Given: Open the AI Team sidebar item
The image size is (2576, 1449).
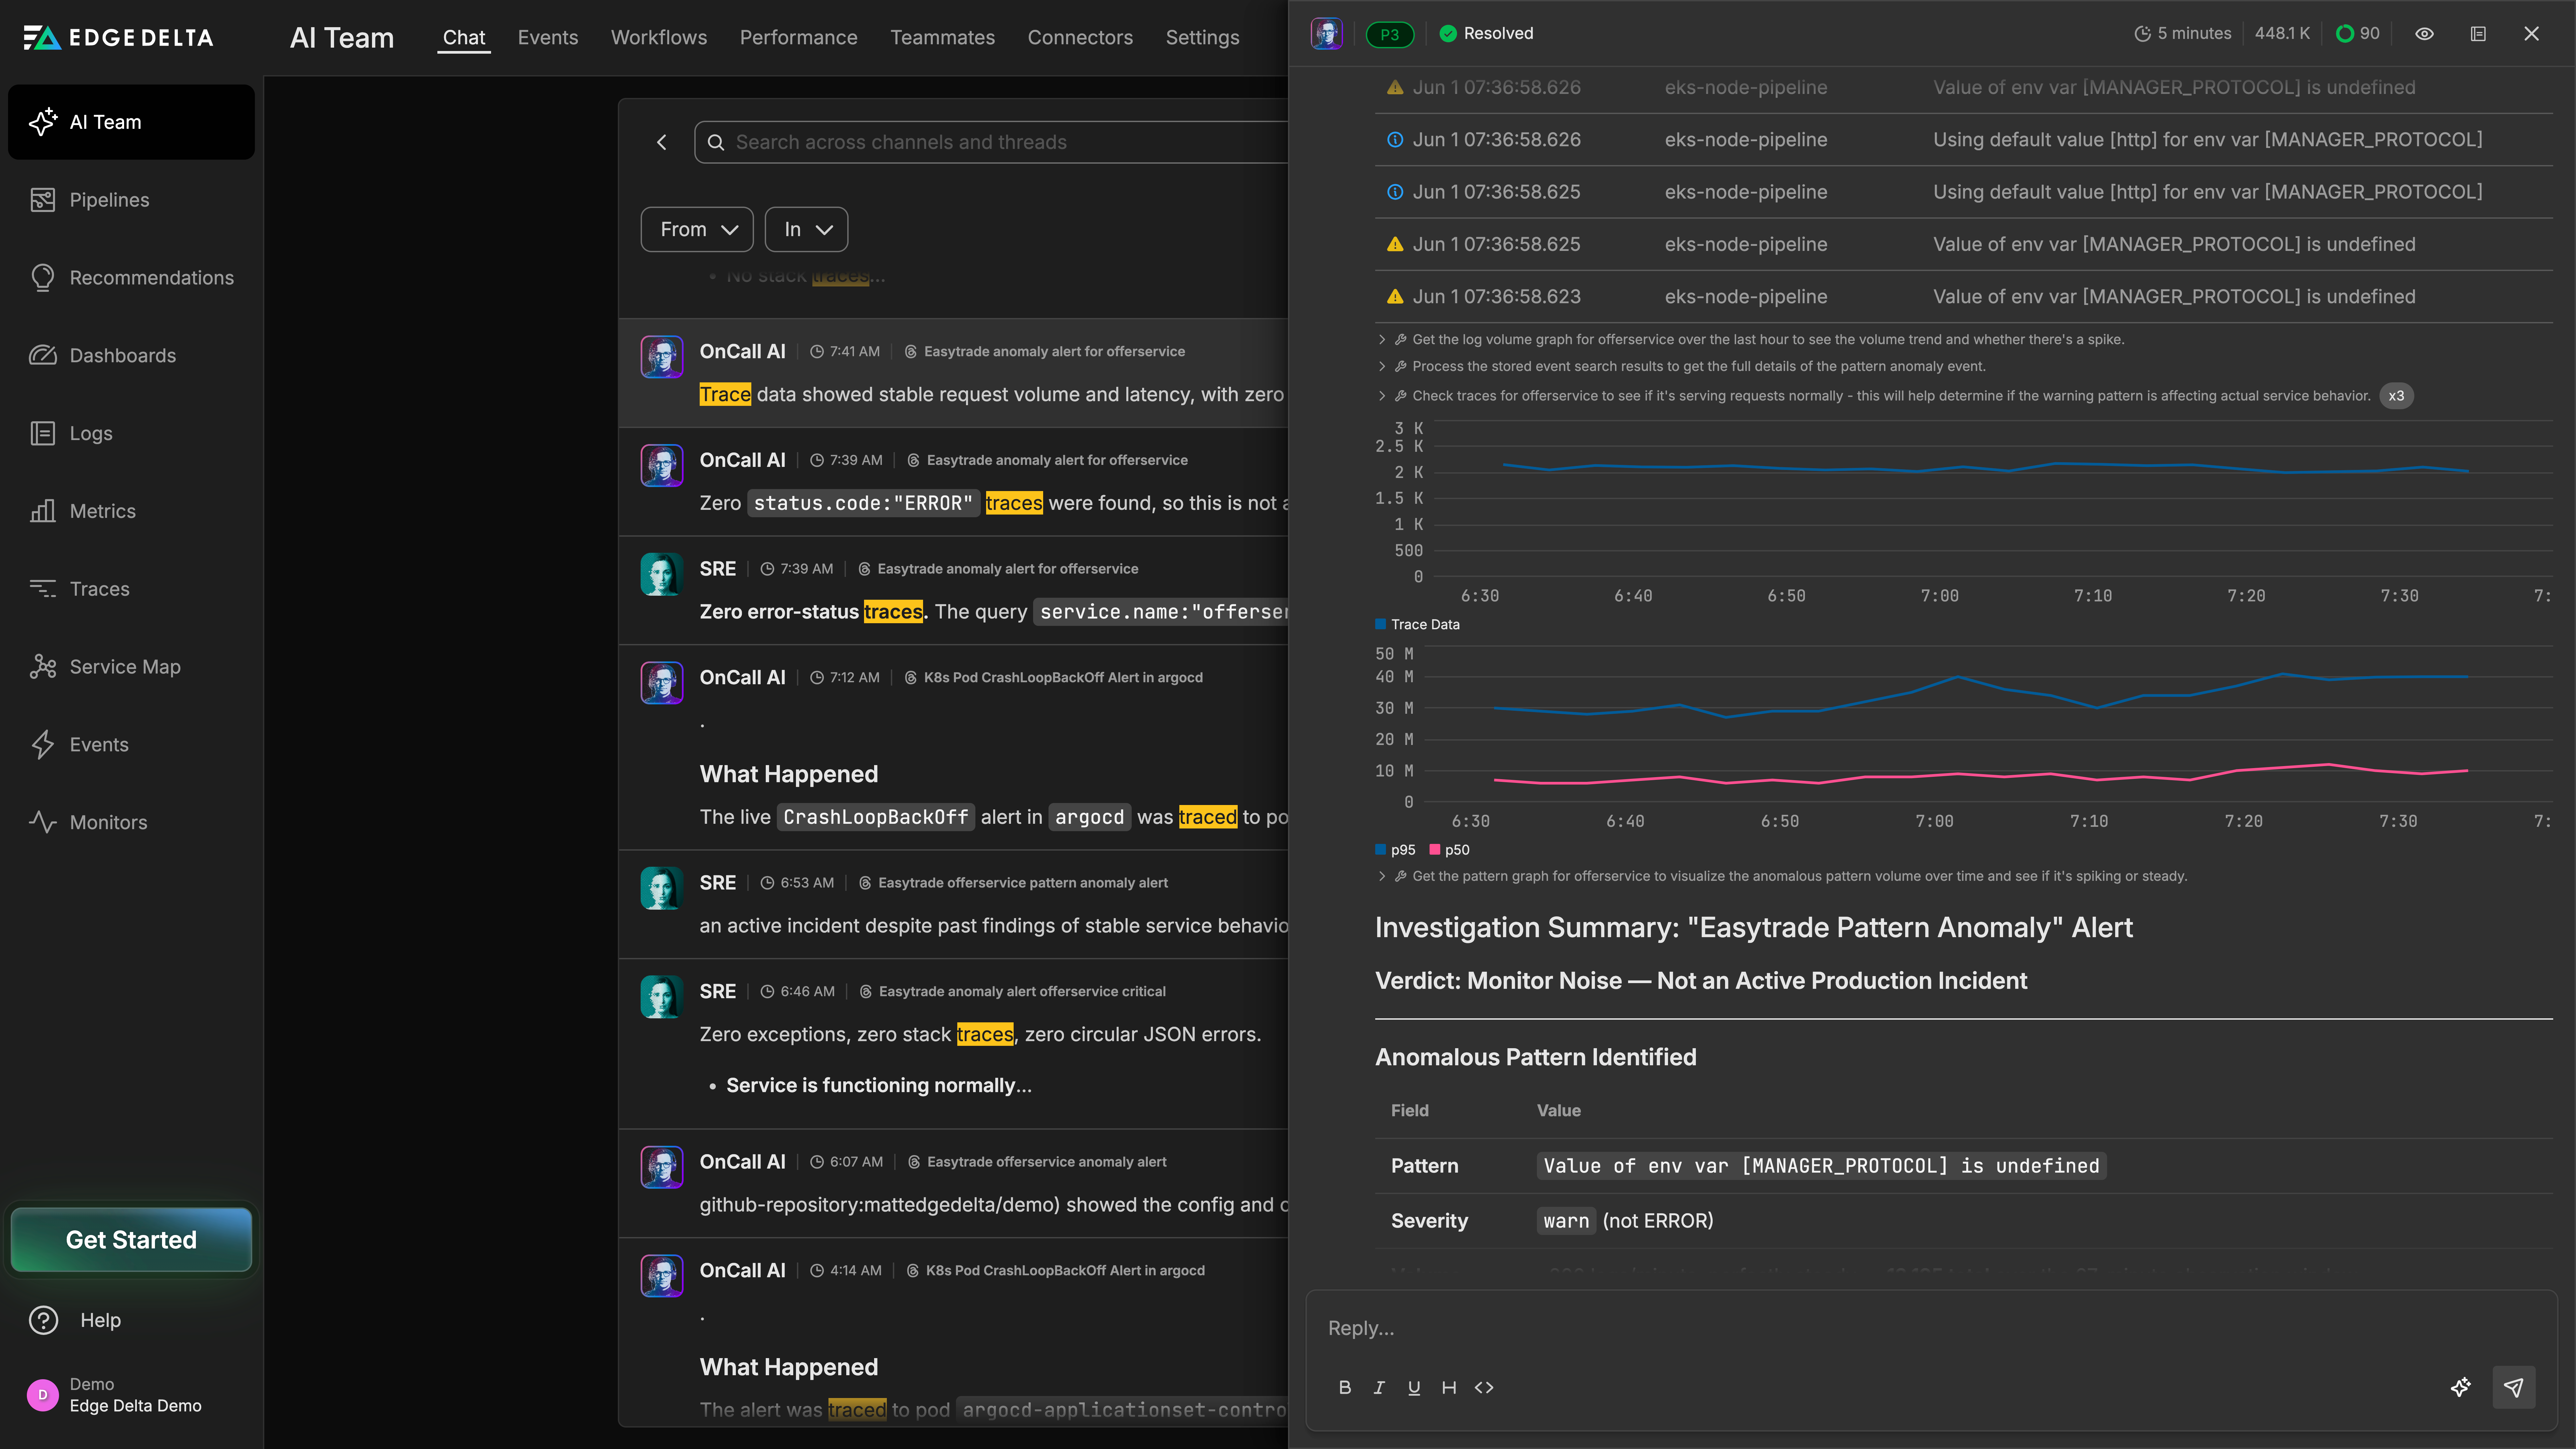Looking at the screenshot, I should click(131, 122).
